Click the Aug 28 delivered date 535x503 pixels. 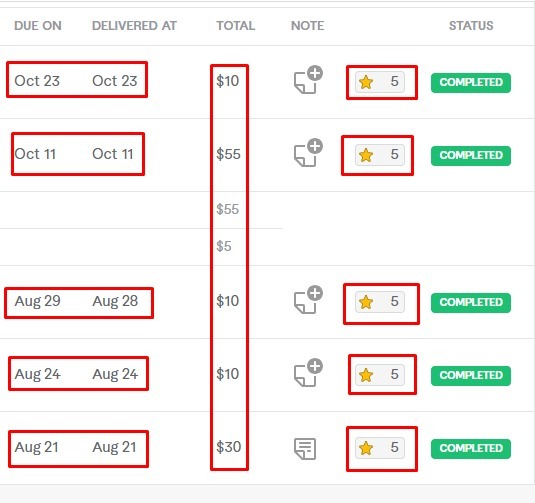pyautogui.click(x=115, y=301)
